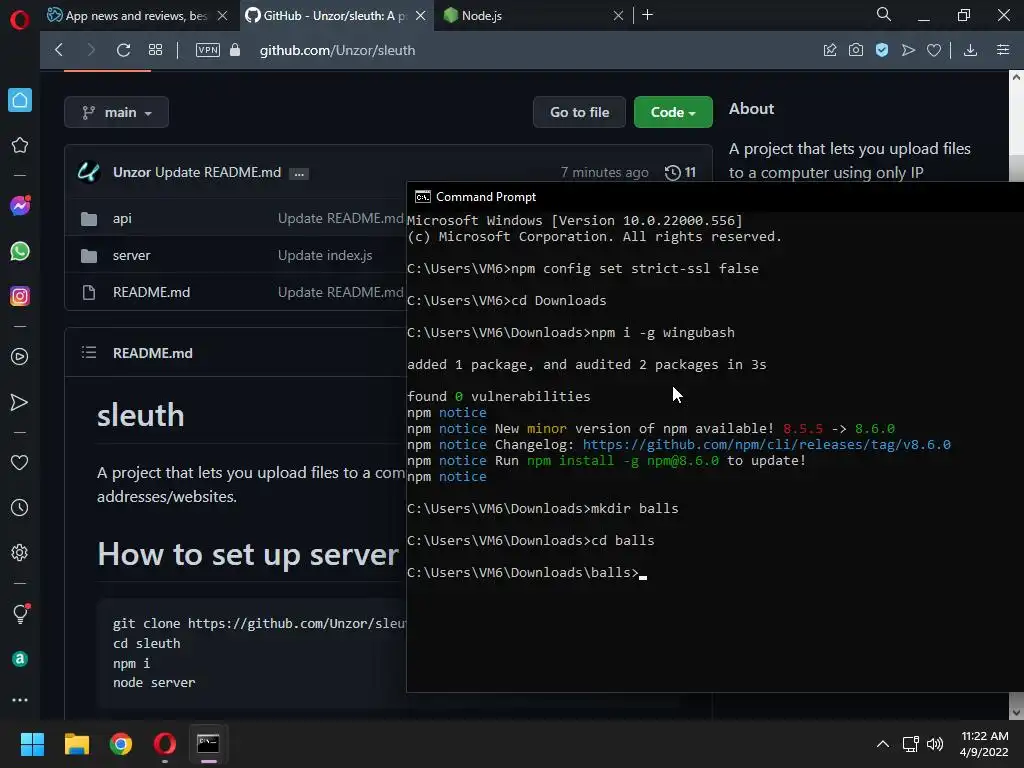Open File Explorer from taskbar
Screen dimensions: 1024x768
tap(76, 744)
